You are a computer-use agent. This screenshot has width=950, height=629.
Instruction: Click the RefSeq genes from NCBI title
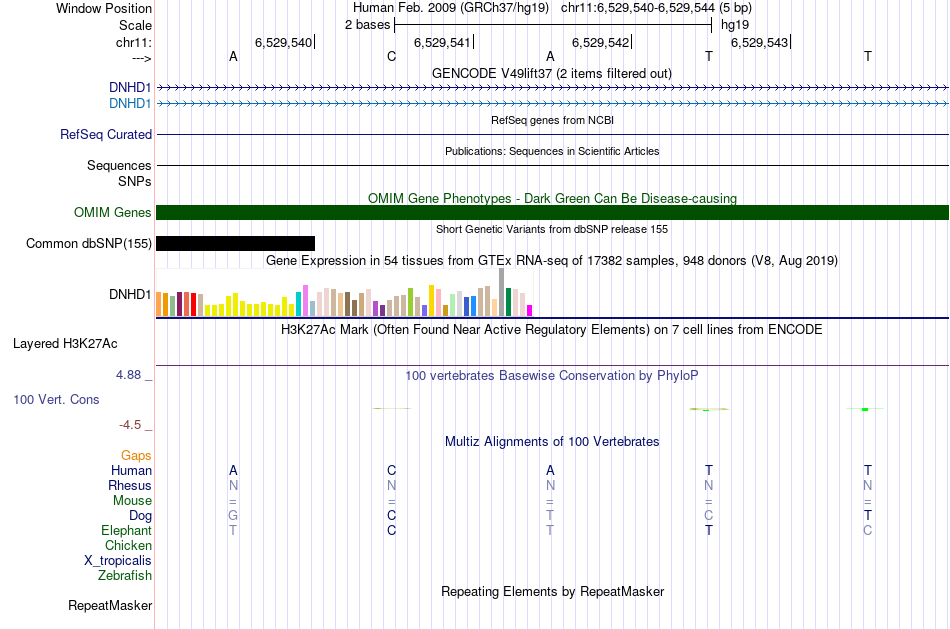tap(553, 121)
